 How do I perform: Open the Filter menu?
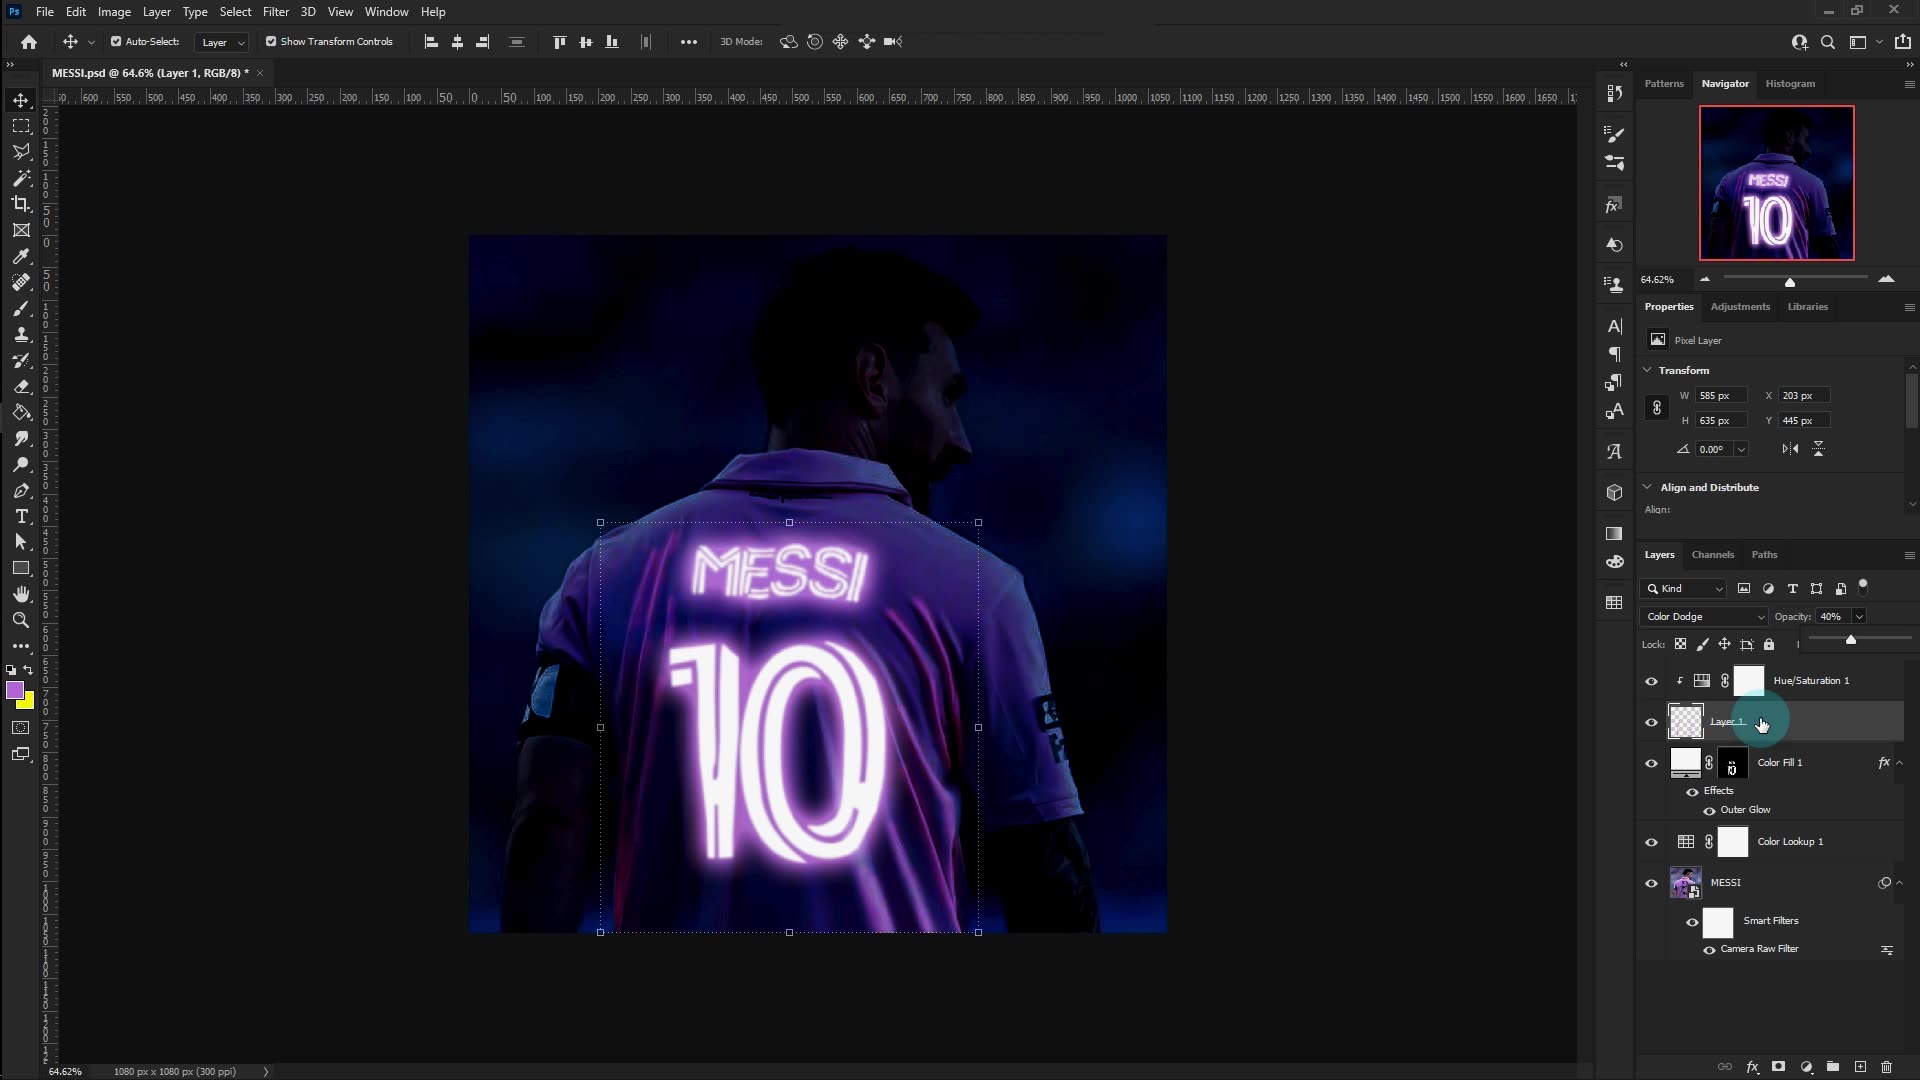276,11
